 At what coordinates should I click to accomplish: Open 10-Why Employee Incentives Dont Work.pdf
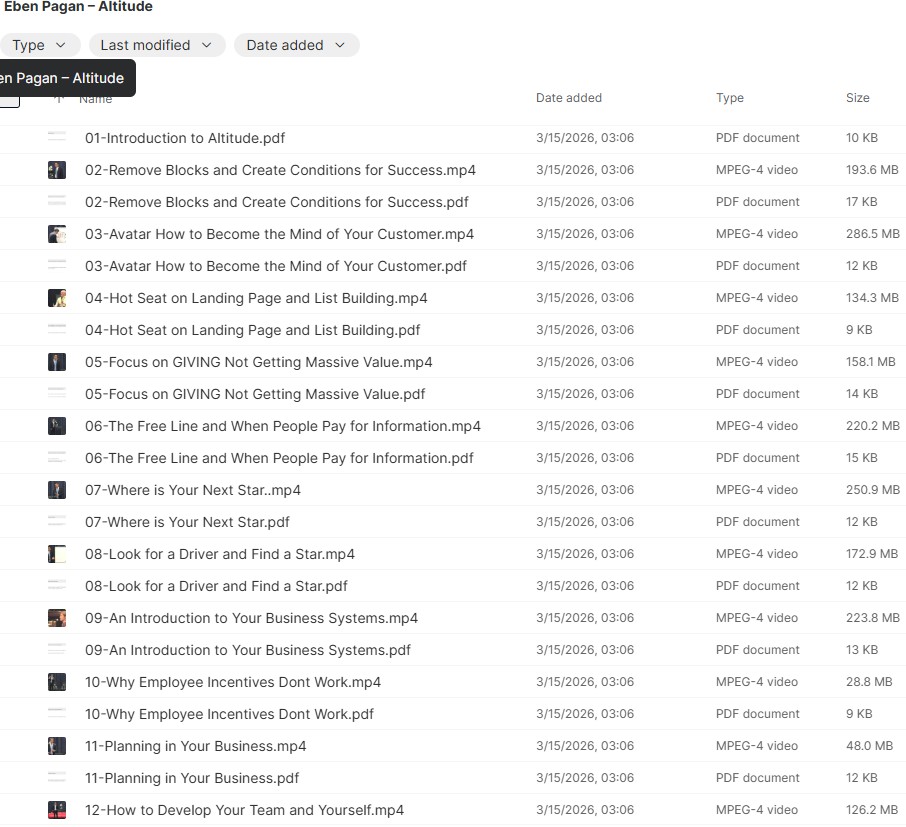(x=229, y=714)
